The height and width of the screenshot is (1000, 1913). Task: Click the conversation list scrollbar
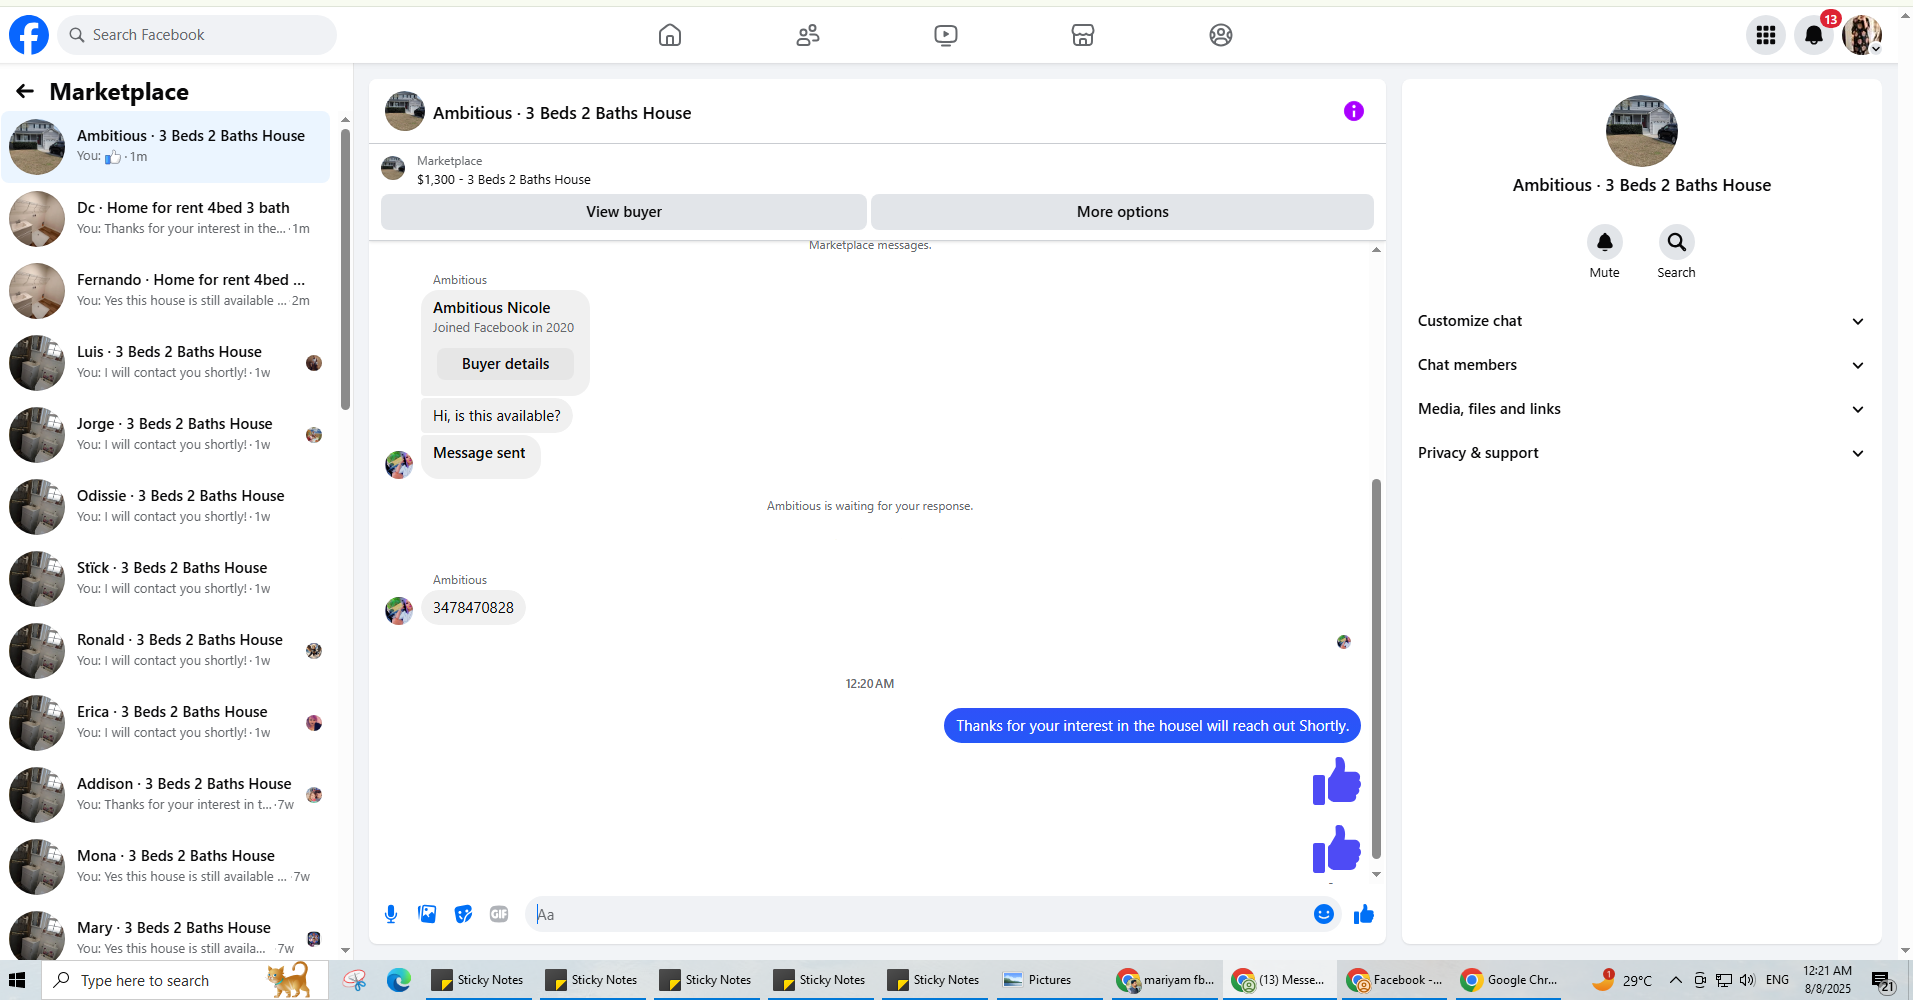pyautogui.click(x=345, y=270)
